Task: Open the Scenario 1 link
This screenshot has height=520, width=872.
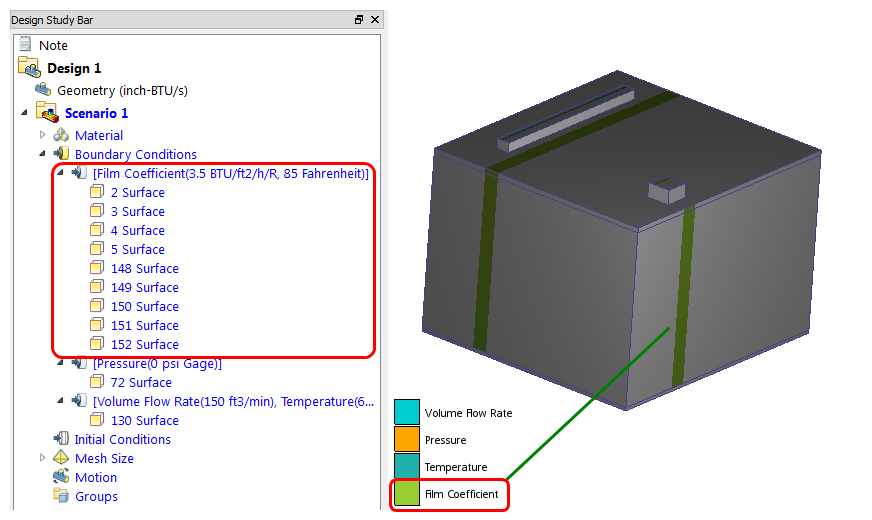Action: pos(96,113)
